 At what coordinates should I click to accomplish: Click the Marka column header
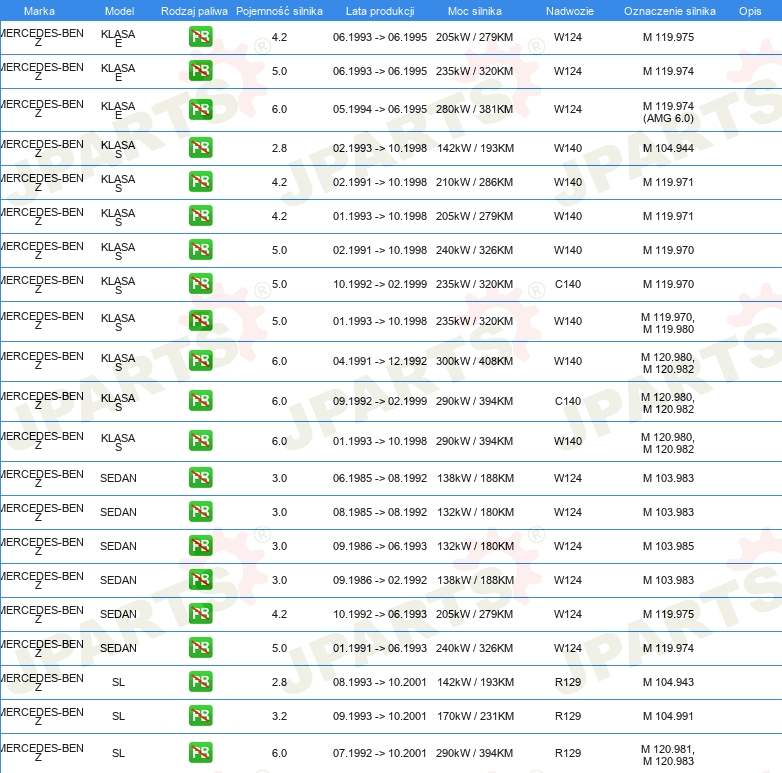coord(39,11)
